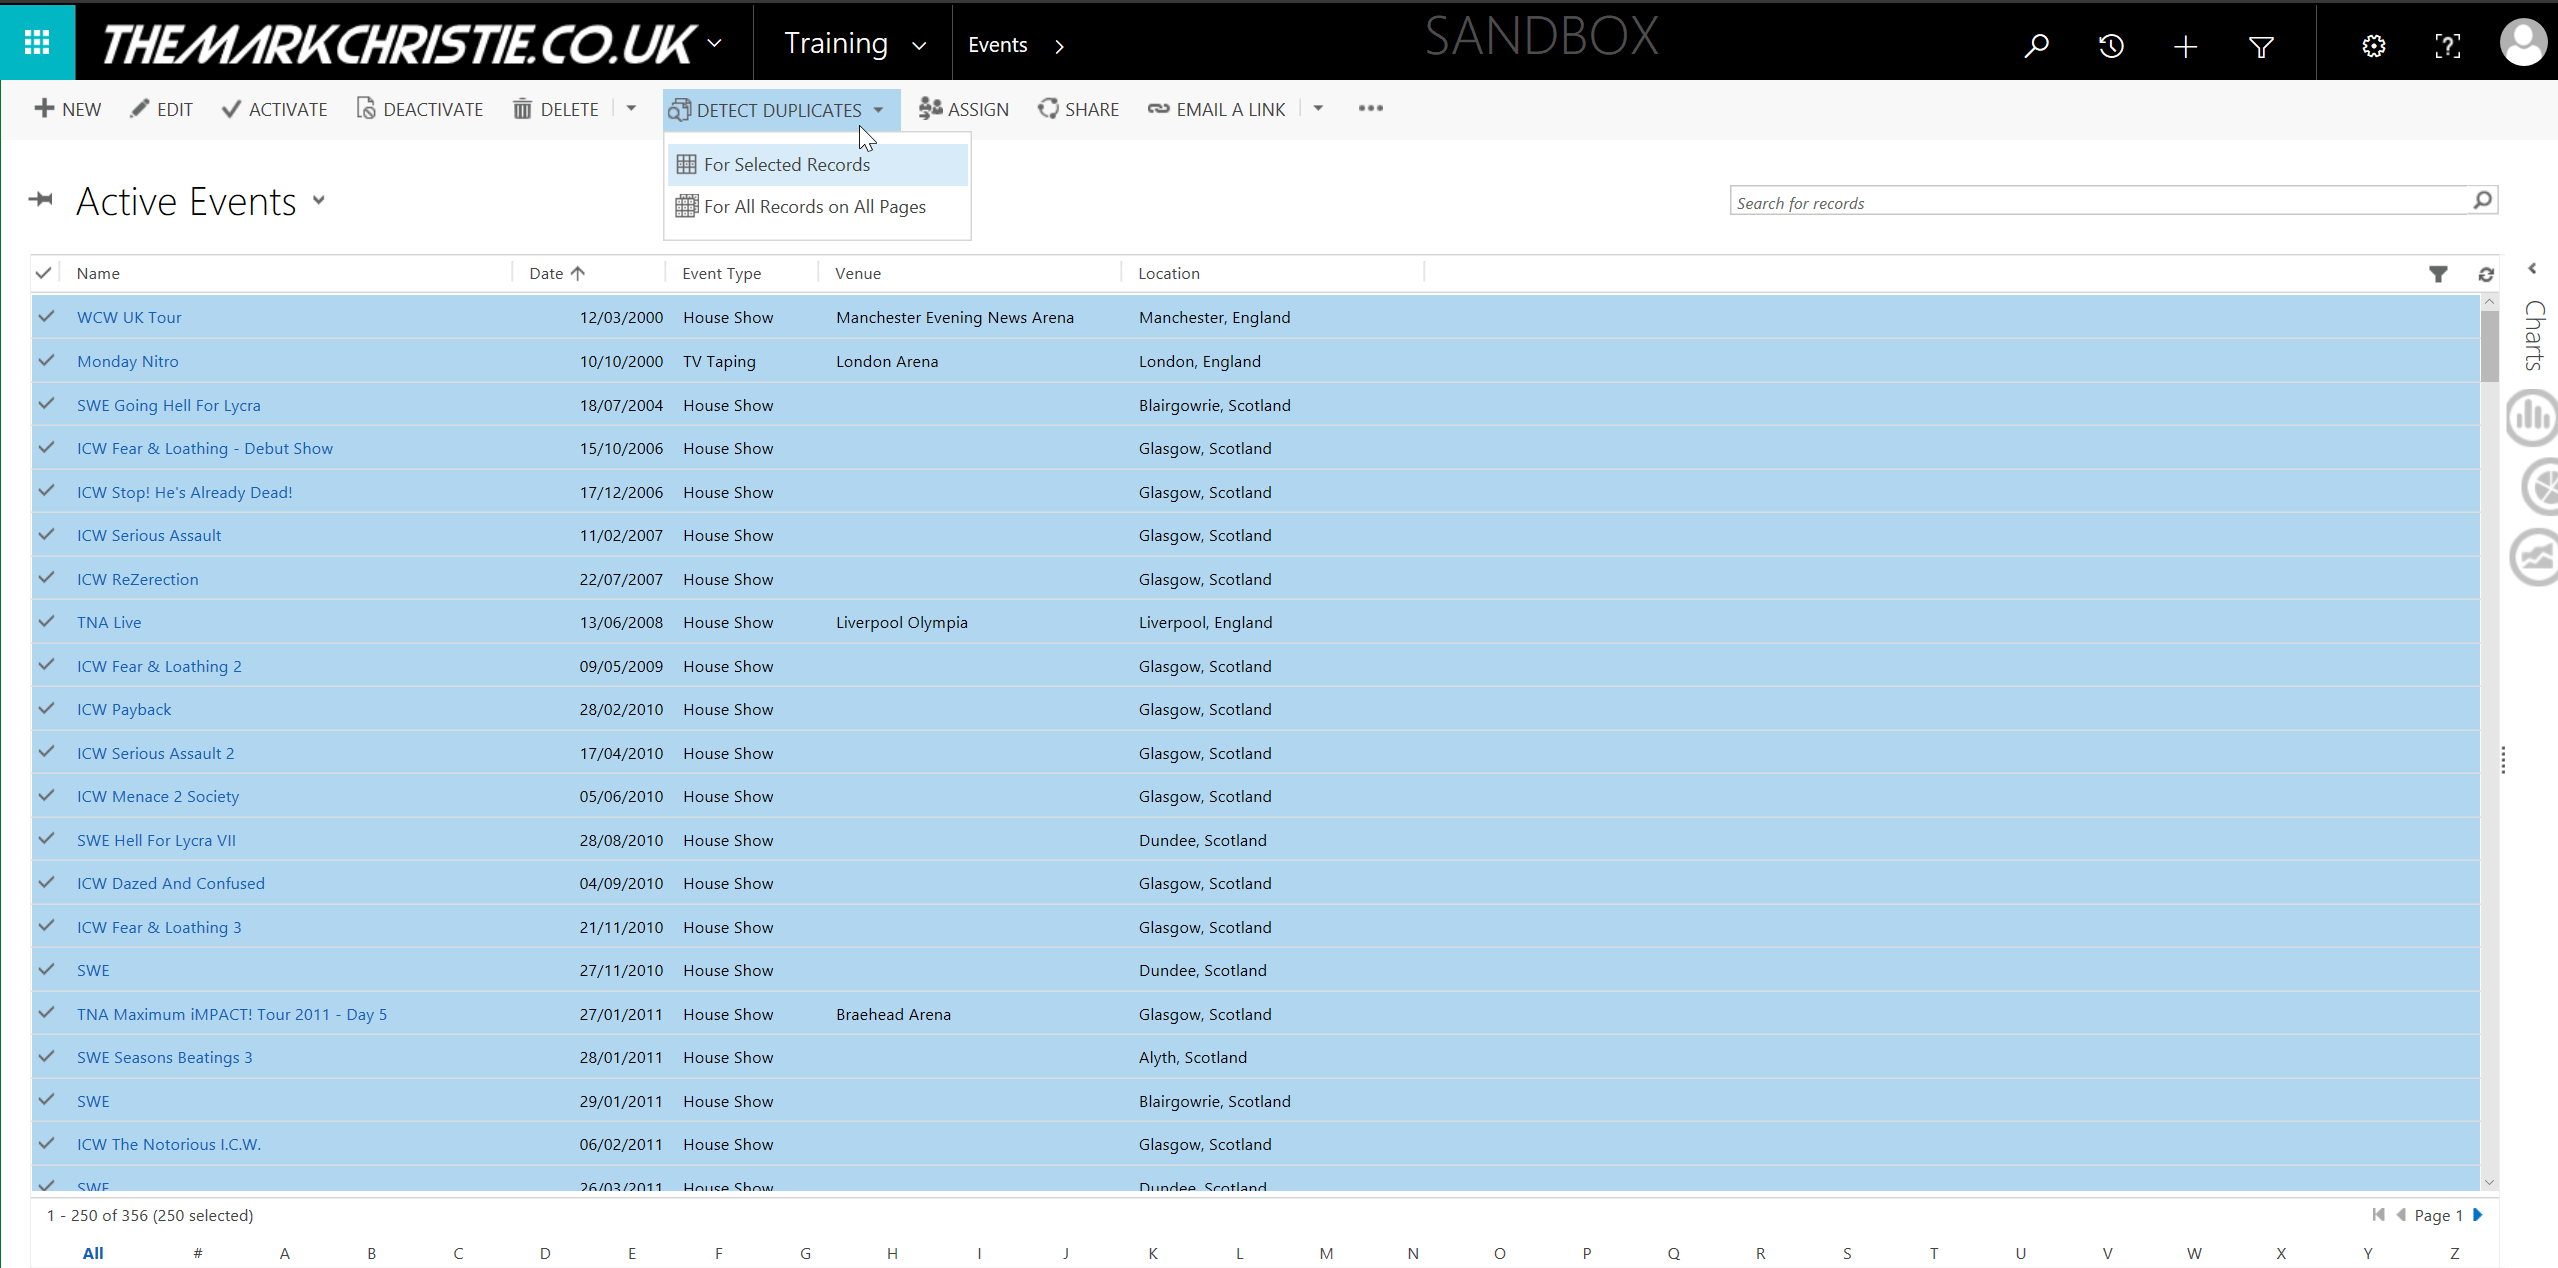Go to the previous page arrow
The width and height of the screenshot is (2558, 1268).
point(2401,1215)
